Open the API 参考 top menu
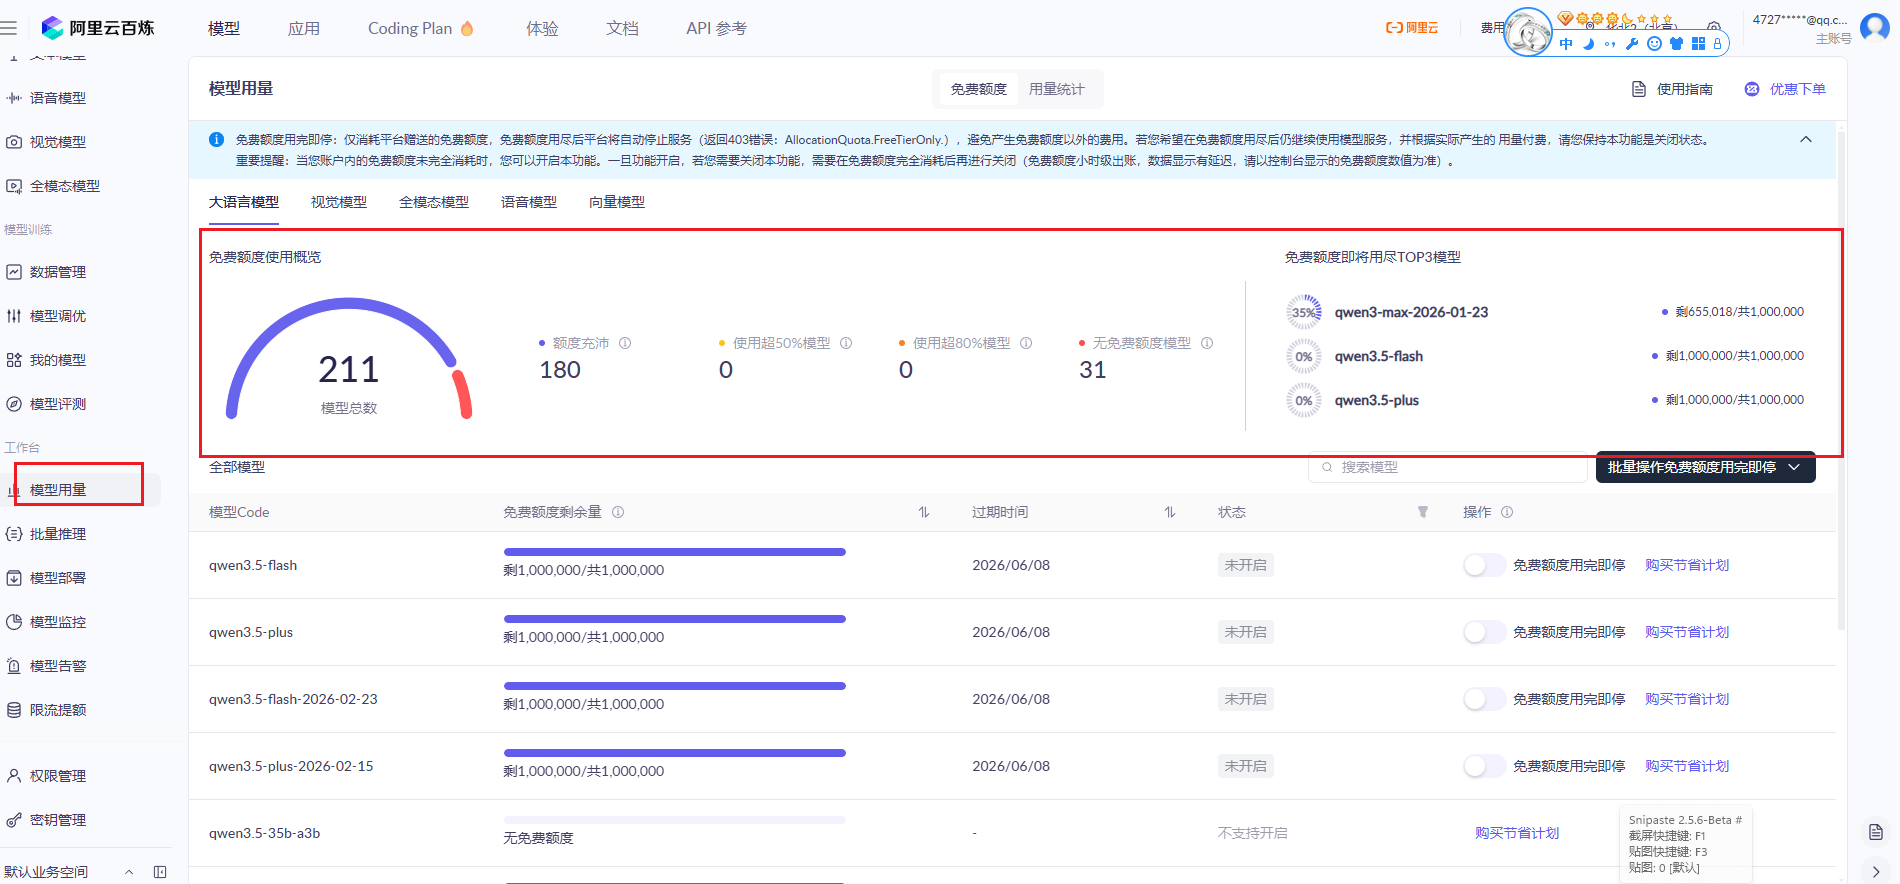 click(x=717, y=28)
